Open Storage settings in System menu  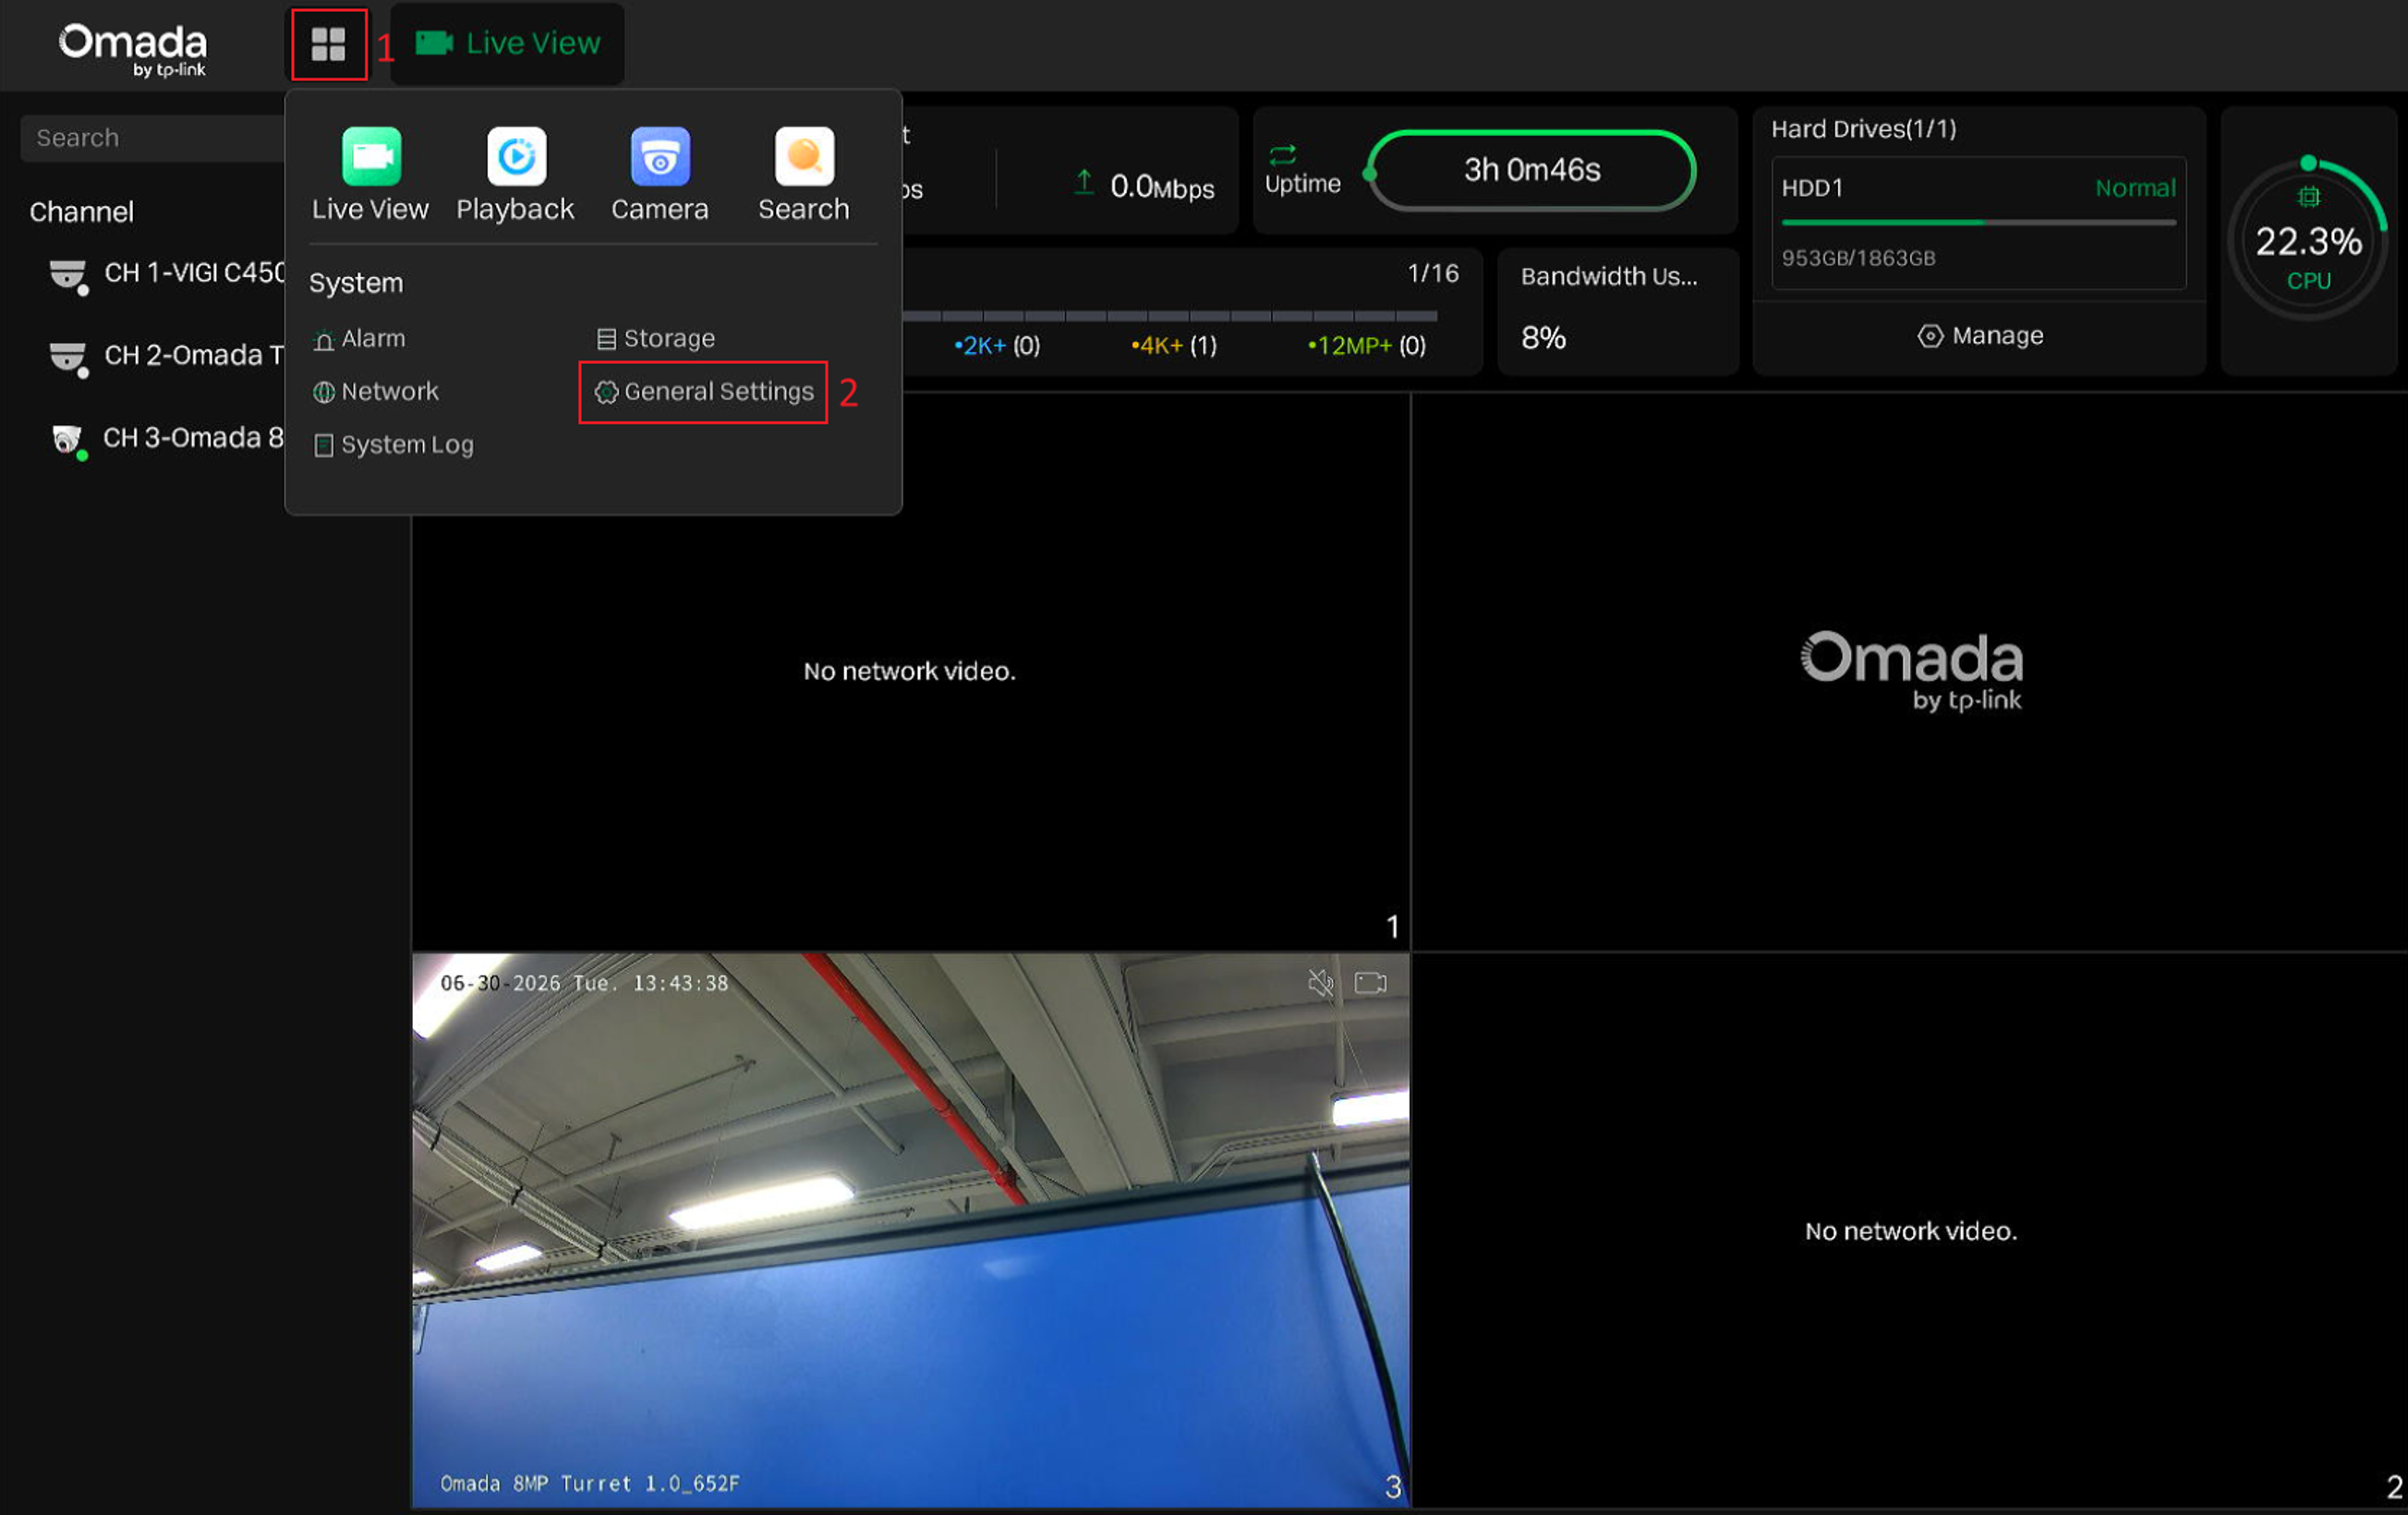tap(656, 339)
